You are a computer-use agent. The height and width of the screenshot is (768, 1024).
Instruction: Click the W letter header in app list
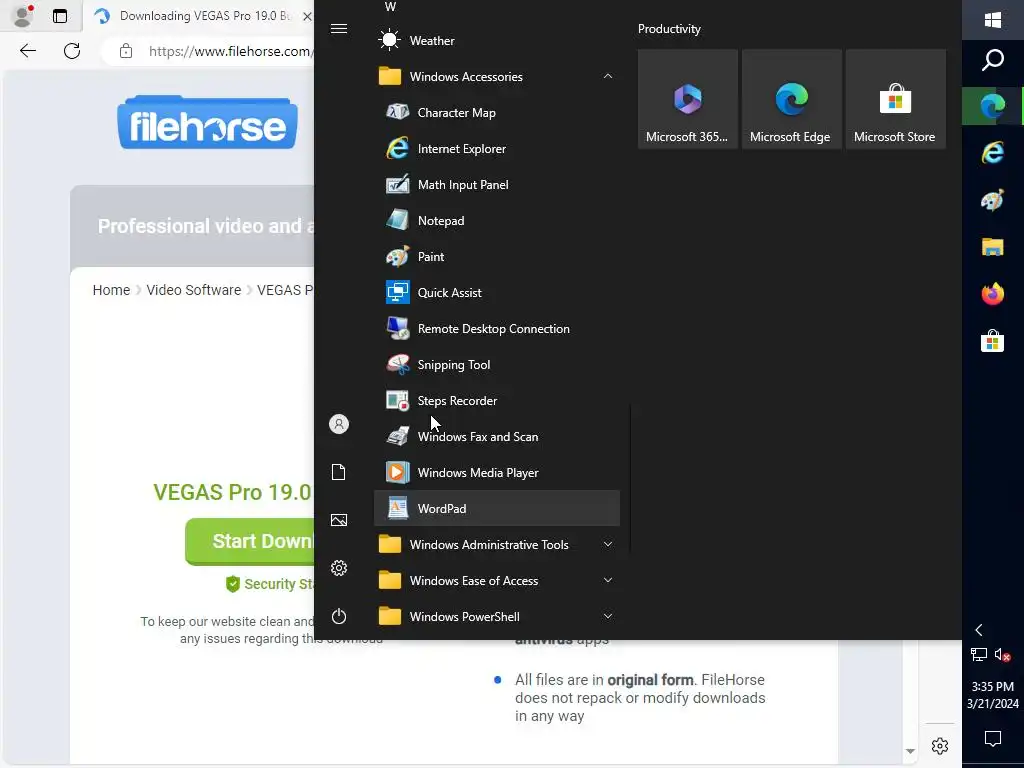pyautogui.click(x=391, y=7)
